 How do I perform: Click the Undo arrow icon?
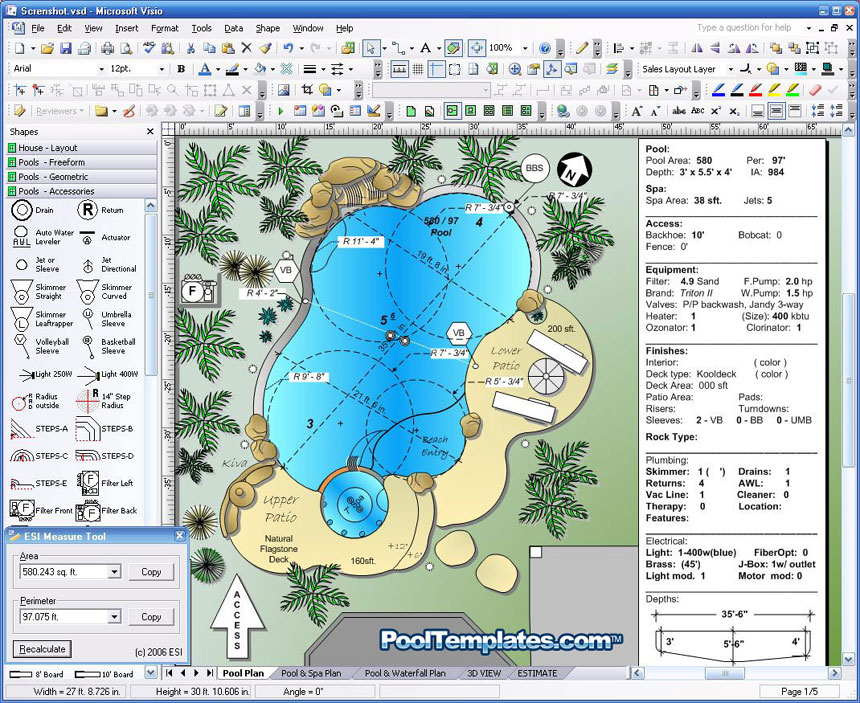(288, 49)
